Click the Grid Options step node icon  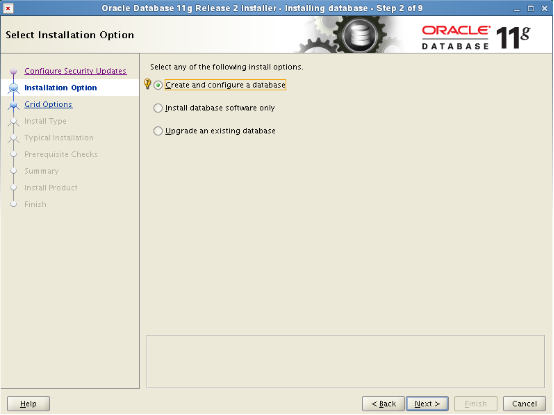tap(13, 105)
